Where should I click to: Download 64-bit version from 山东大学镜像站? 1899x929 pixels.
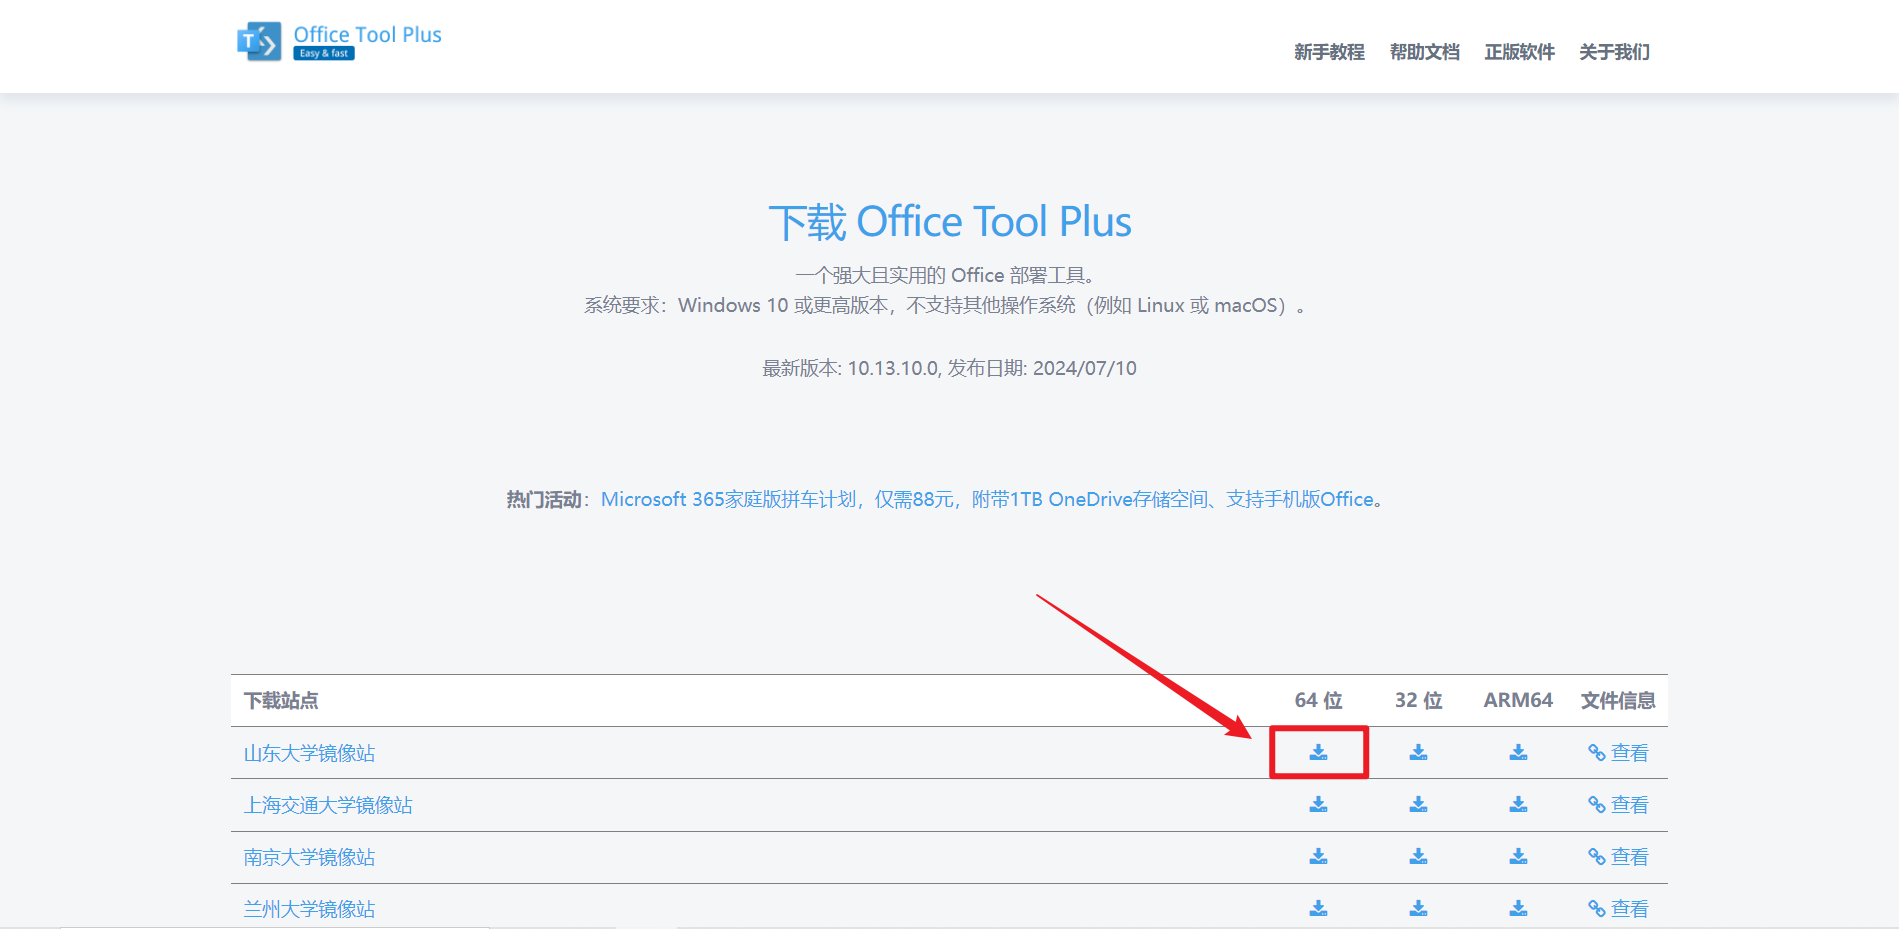pyautogui.click(x=1318, y=752)
